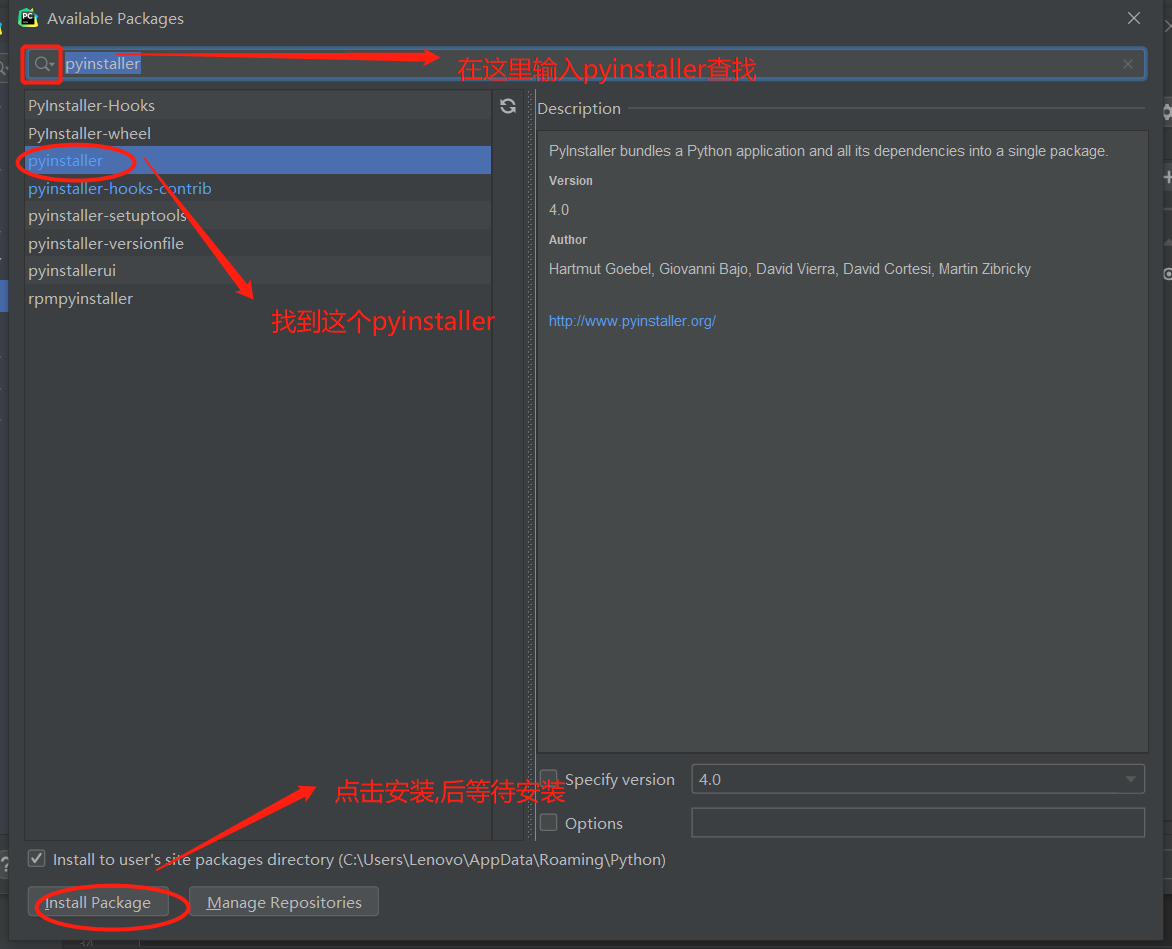Select the PyInstaller-Hooks package
1172x949 pixels.
click(92, 105)
